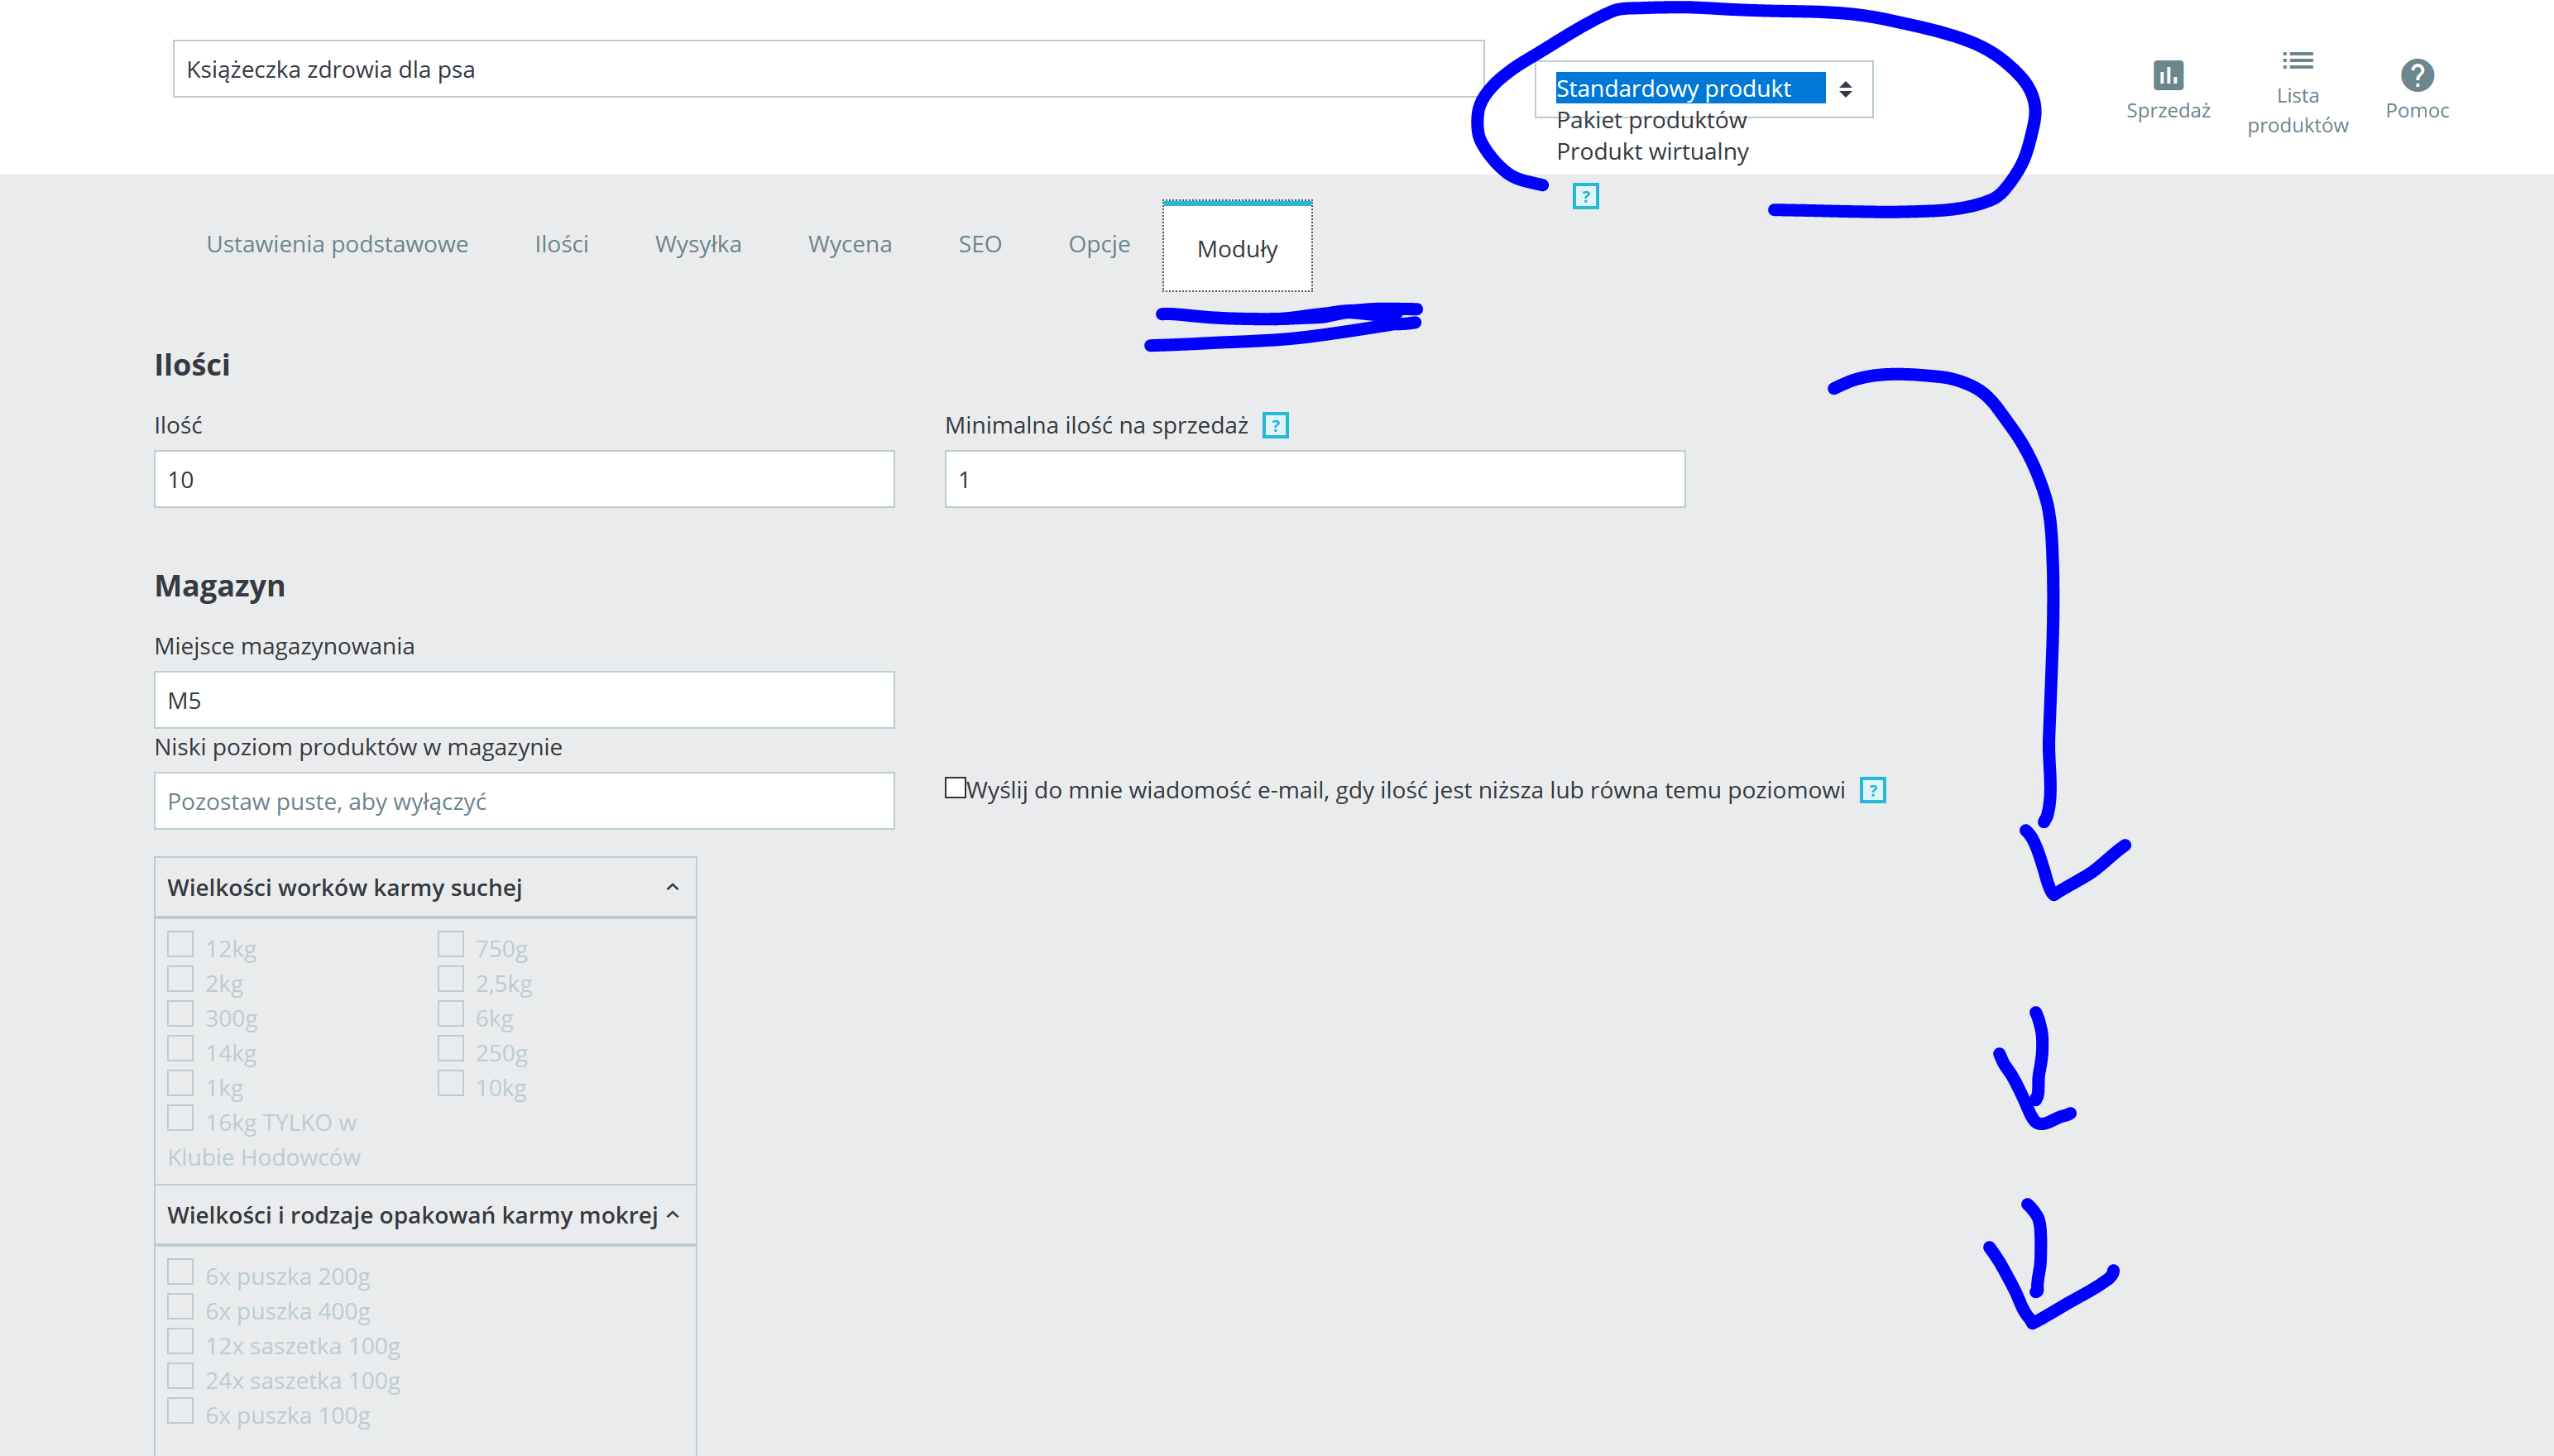Click the Ilość quantity input field
The image size is (2554, 1456).
(x=524, y=480)
